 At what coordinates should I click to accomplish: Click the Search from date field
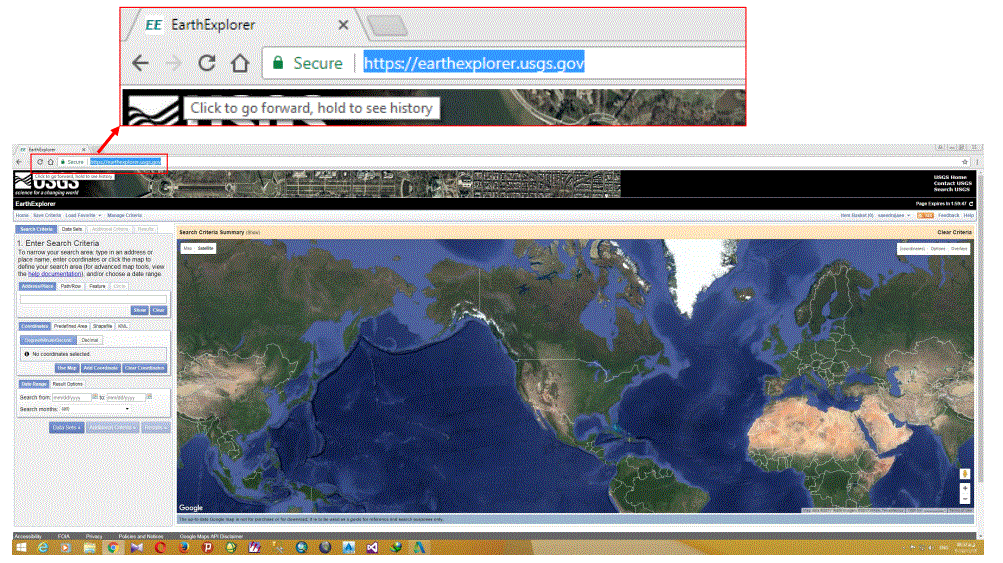(x=72, y=397)
